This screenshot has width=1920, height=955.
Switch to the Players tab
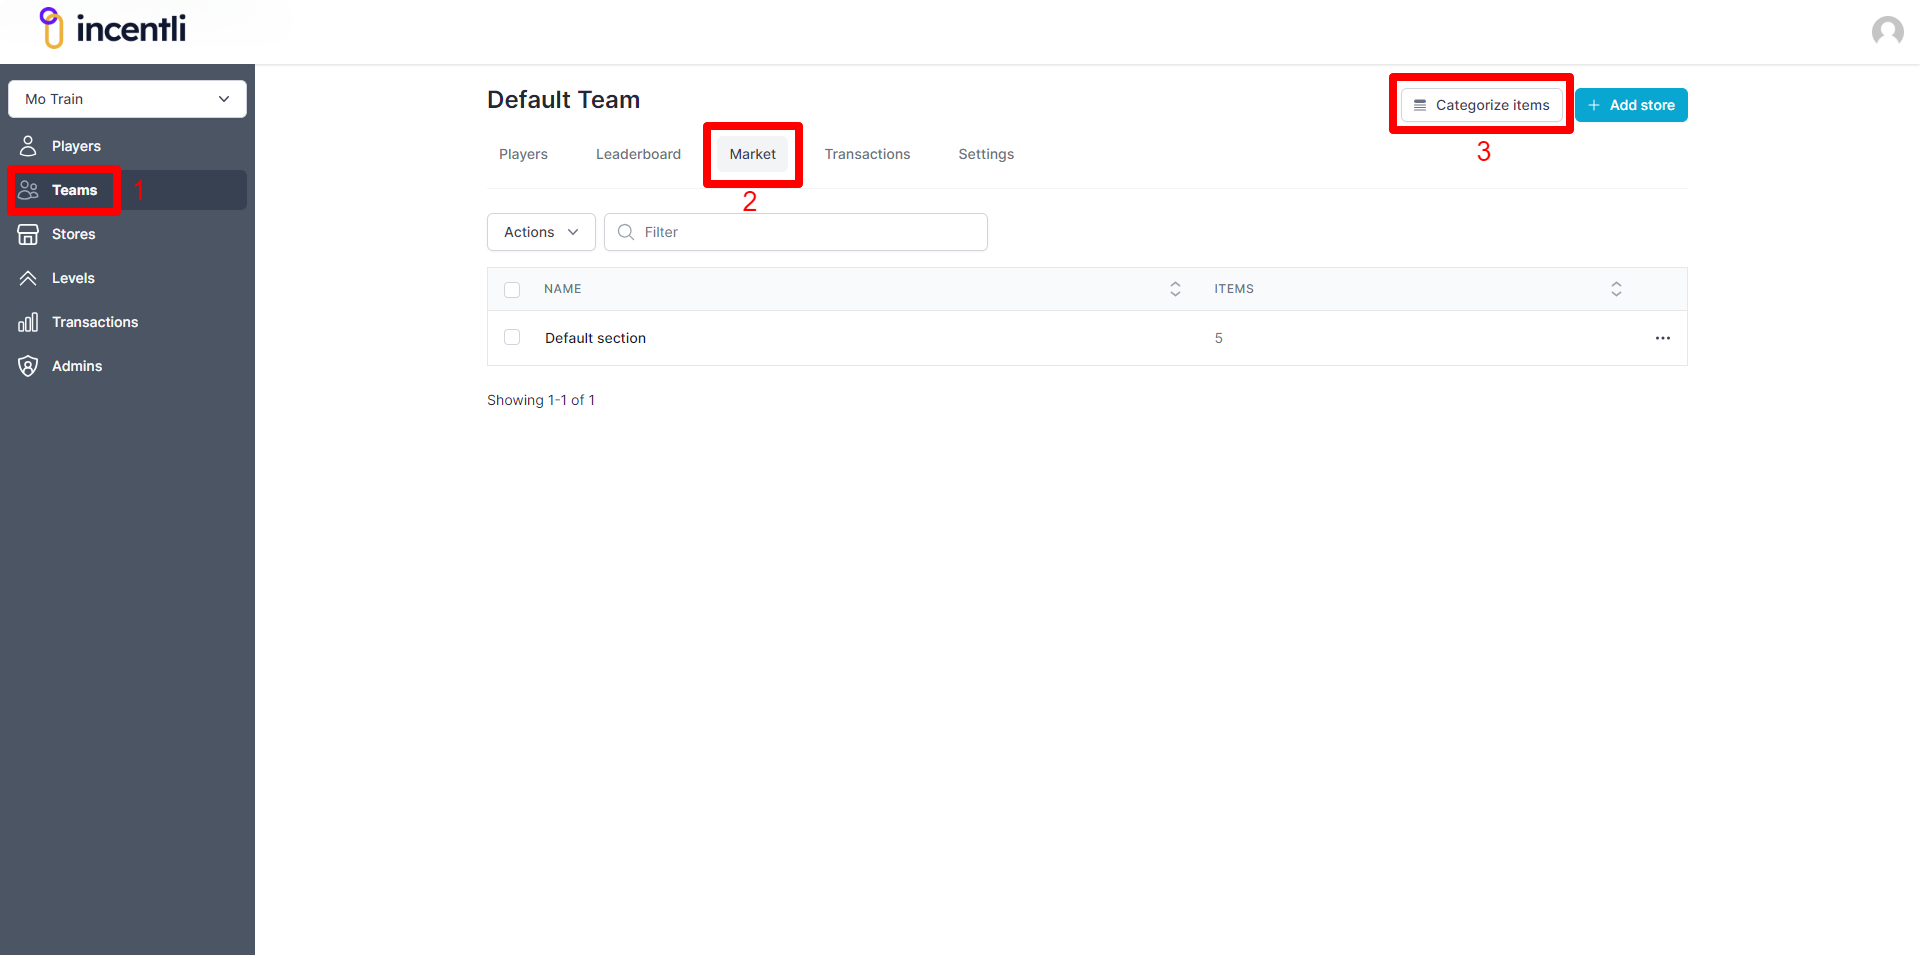[x=523, y=154]
